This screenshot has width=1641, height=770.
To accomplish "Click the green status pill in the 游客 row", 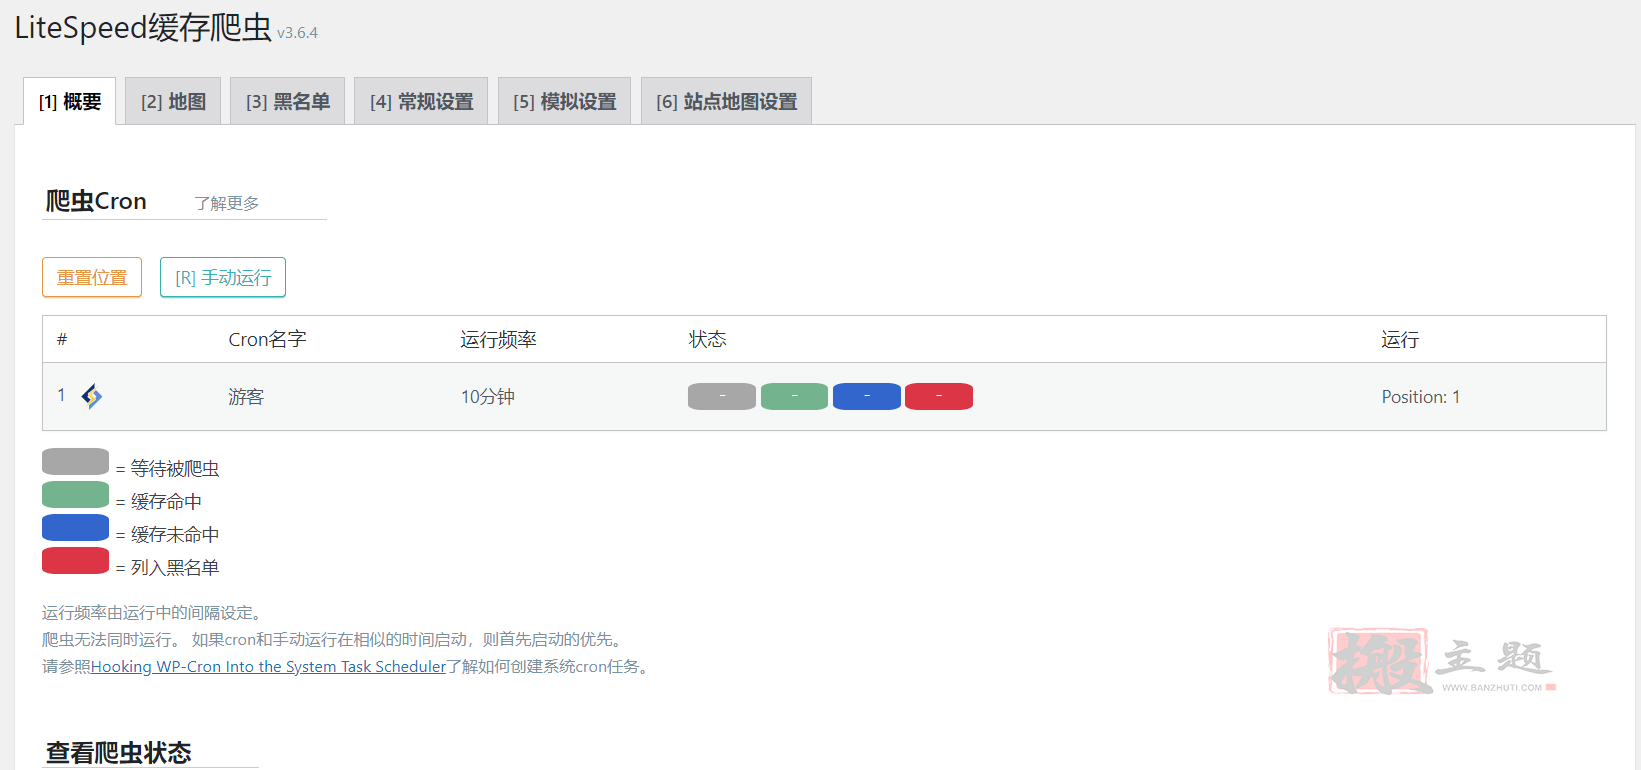I will 794,396.
